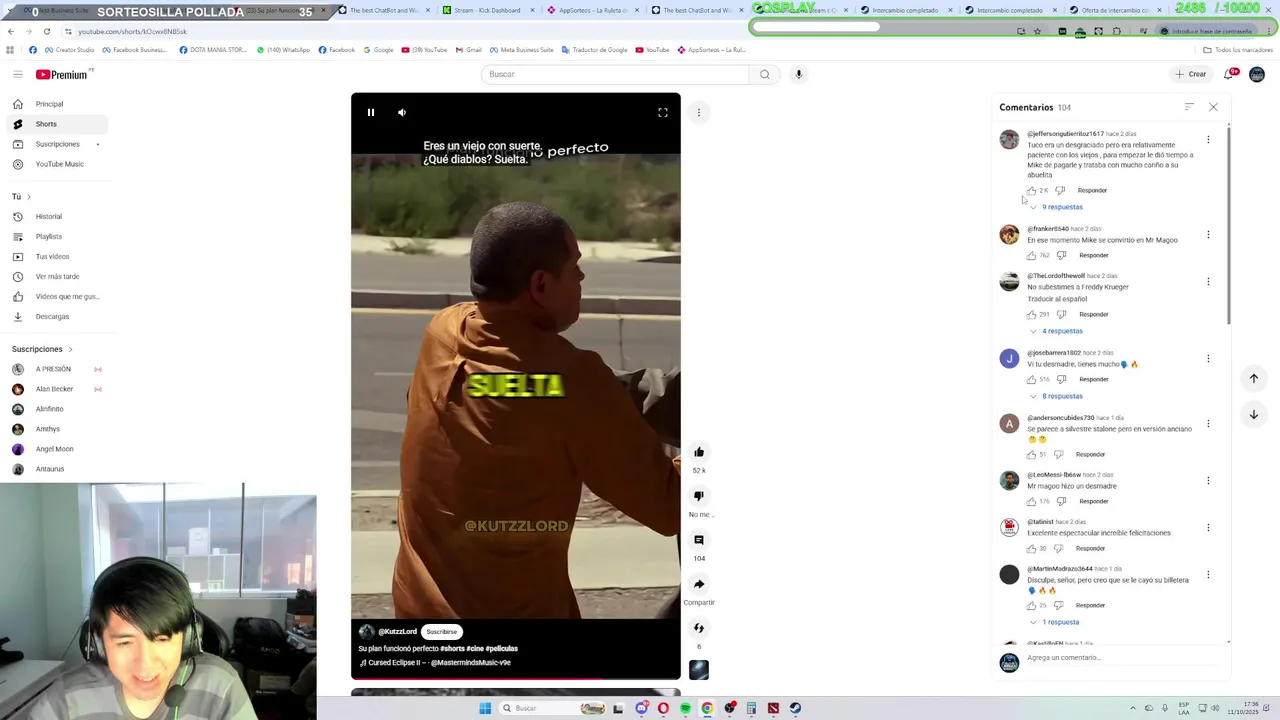Mute the Short's volume speaker icon
The height and width of the screenshot is (720, 1280).
tap(402, 113)
